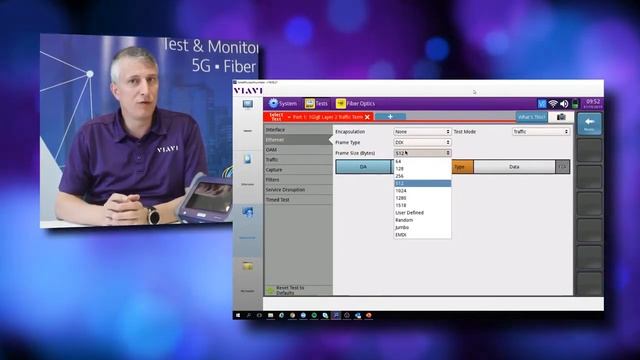Image resolution: width=640 pixels, height=360 pixels.
Task: Click the What's This? button
Action: click(x=531, y=117)
